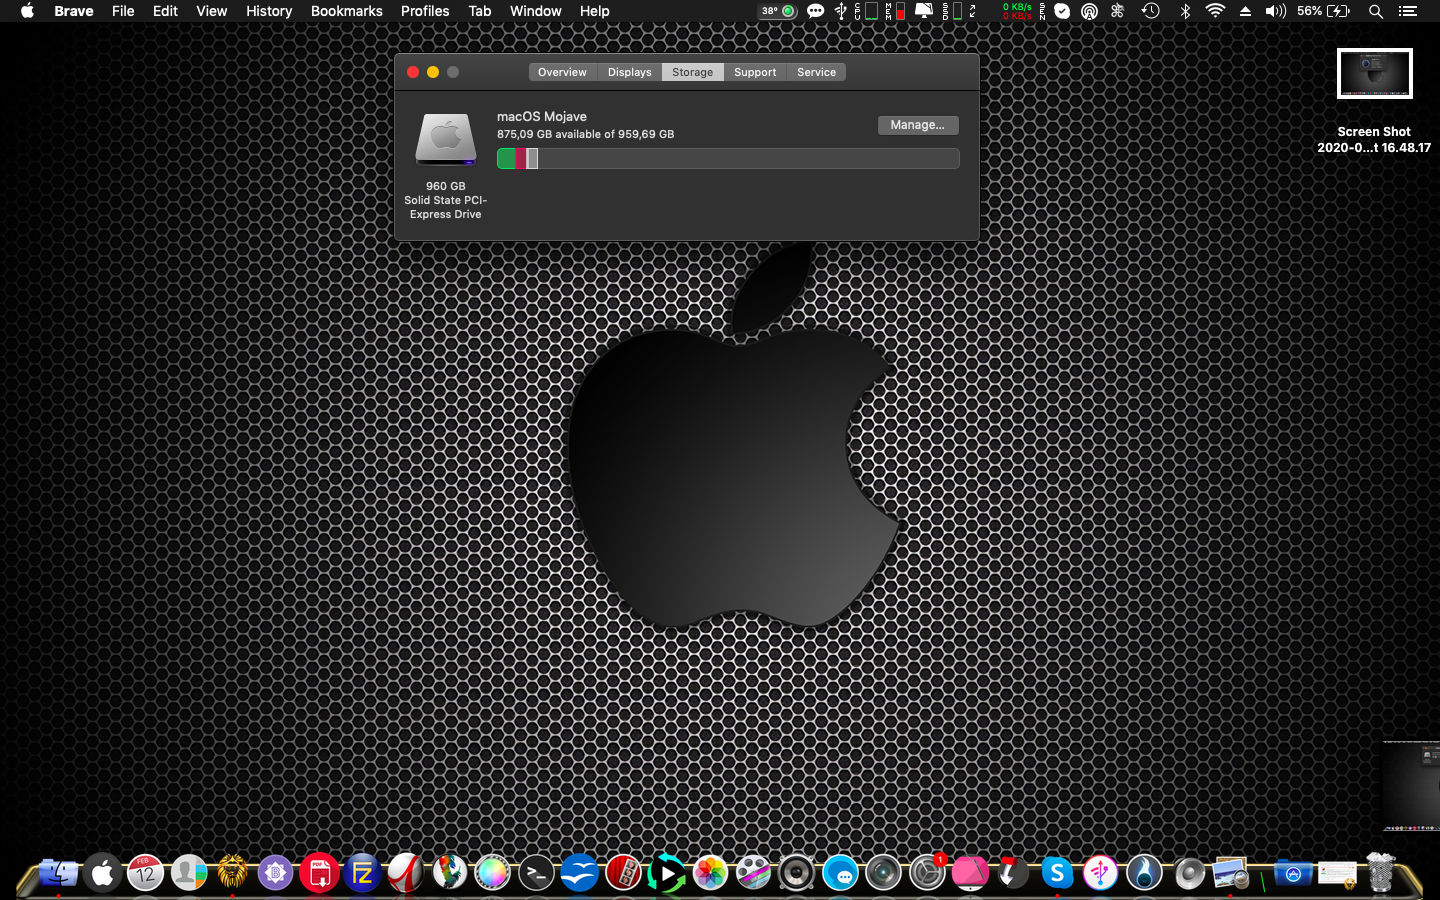Screen dimensions: 1440x900
Task: Open the black Apple logo app in dock
Action: coord(102,873)
